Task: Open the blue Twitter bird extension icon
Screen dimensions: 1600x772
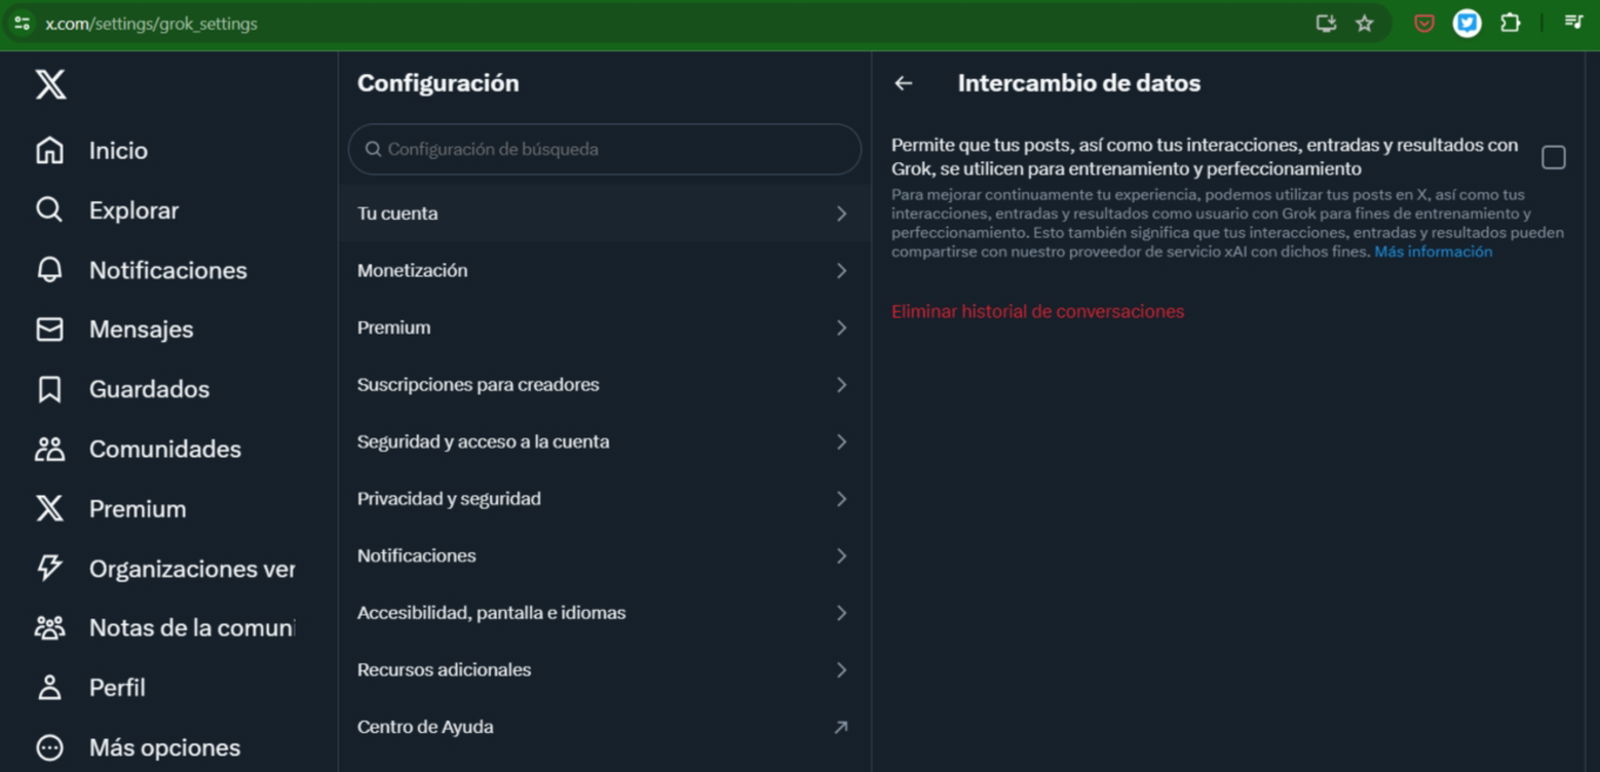Action: (1467, 23)
